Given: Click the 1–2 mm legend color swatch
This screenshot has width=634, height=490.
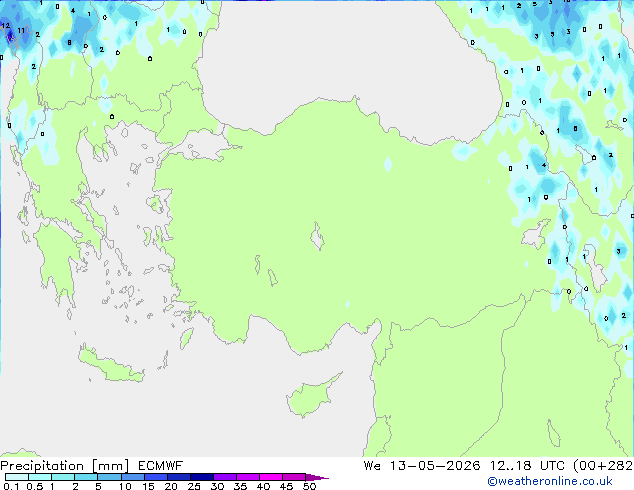Looking at the screenshot, I should click(63, 477).
